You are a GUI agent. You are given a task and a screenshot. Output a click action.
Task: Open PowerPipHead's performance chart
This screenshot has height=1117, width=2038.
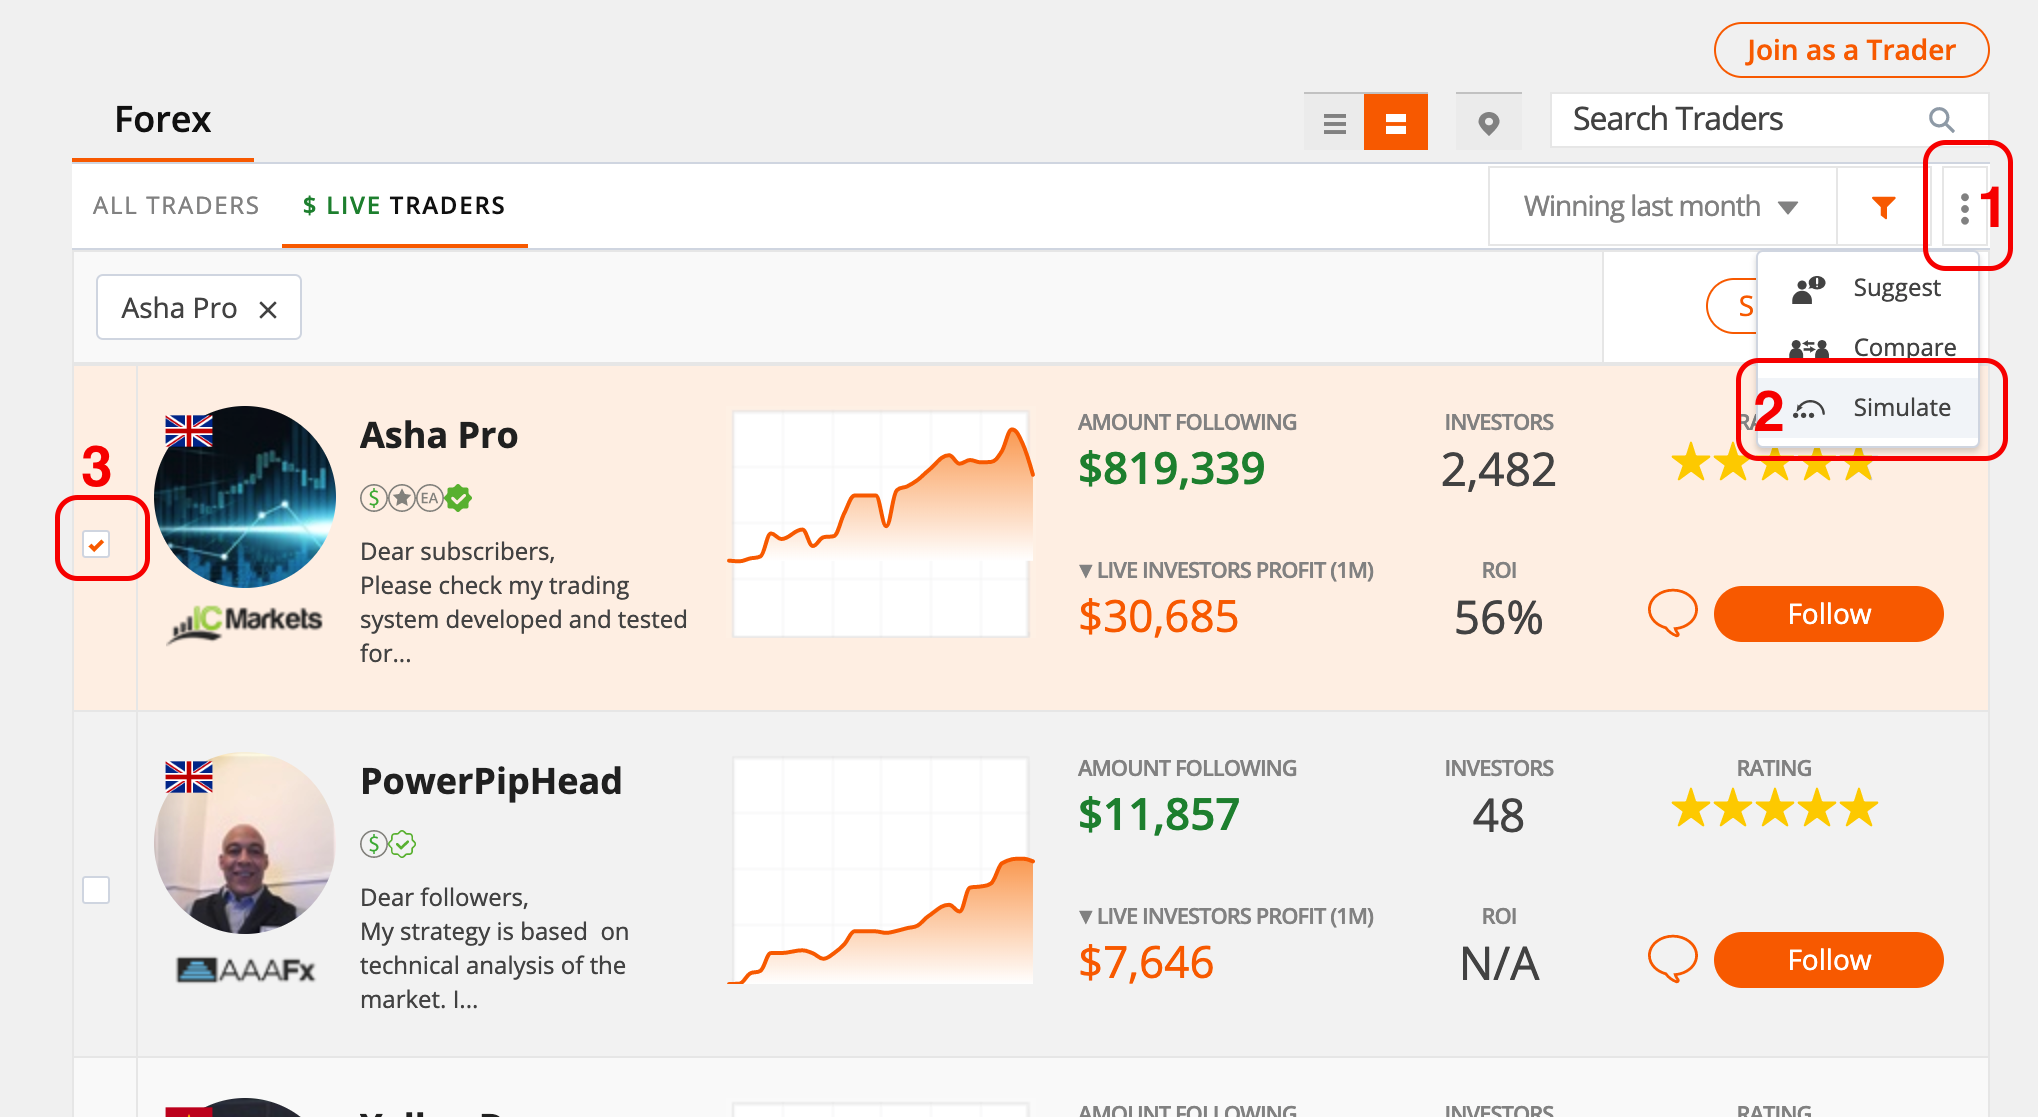pyautogui.click(x=881, y=869)
